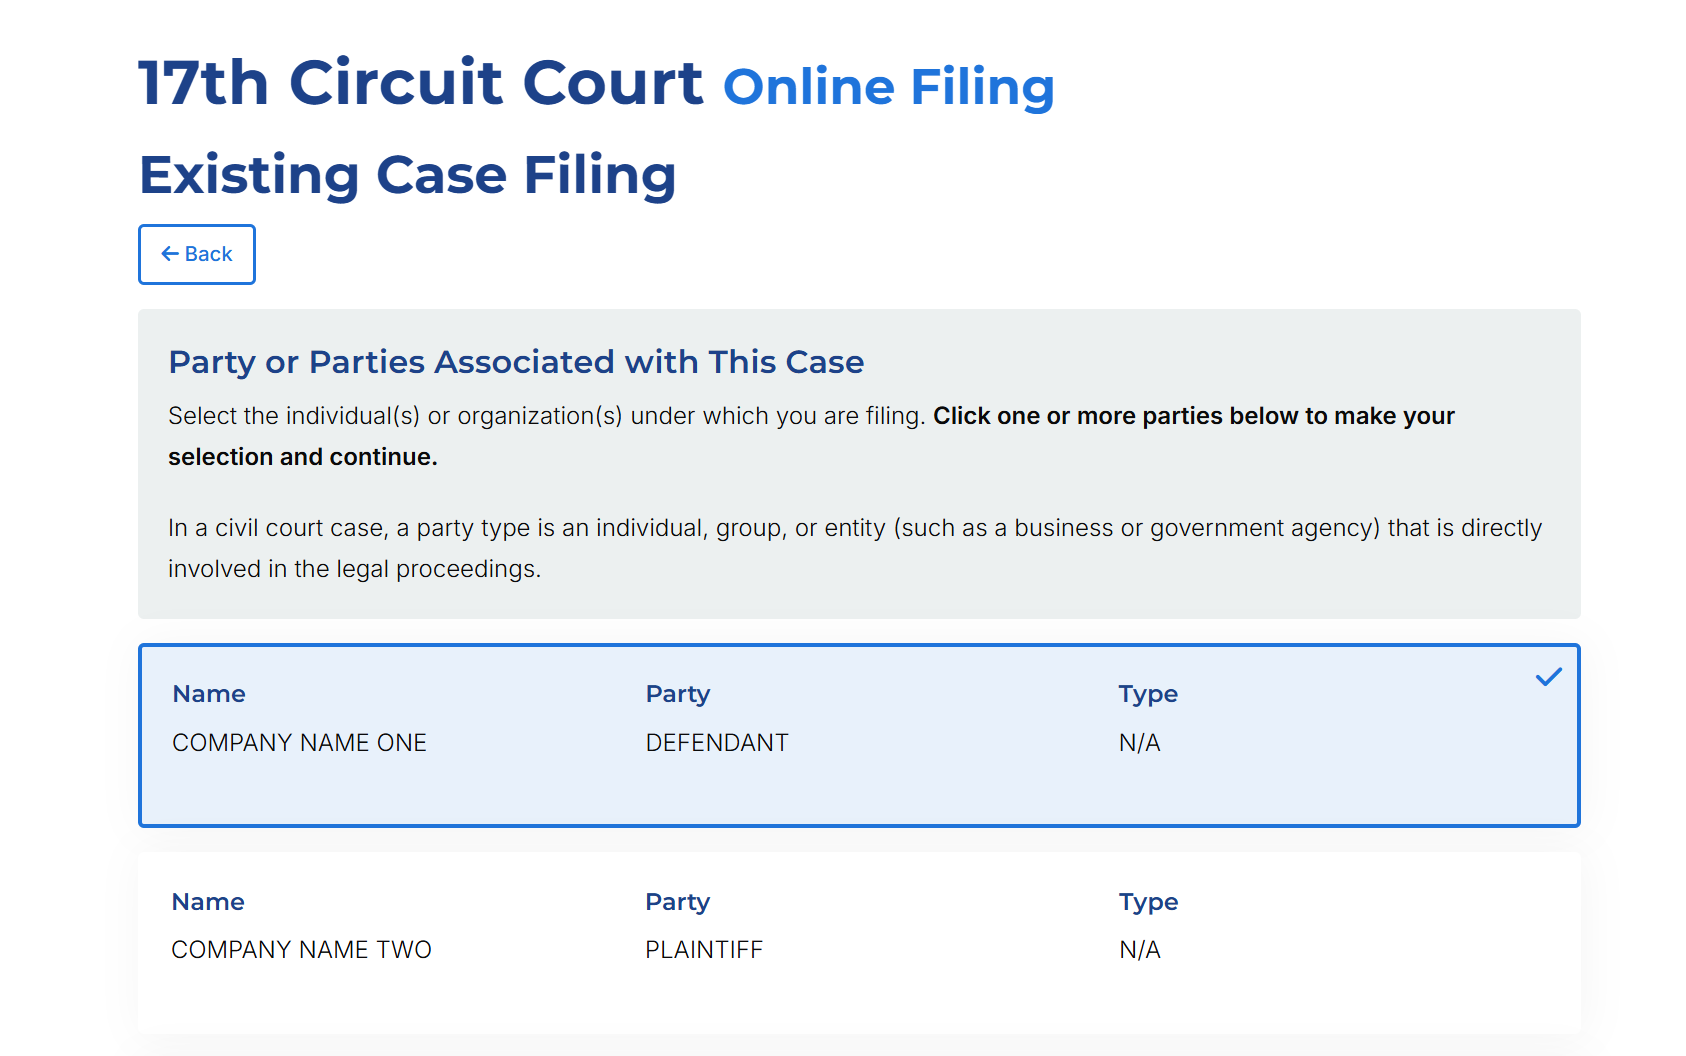Click the Party or Parties Associated heading
Viewport: 1686px width, 1056px height.
516,362
